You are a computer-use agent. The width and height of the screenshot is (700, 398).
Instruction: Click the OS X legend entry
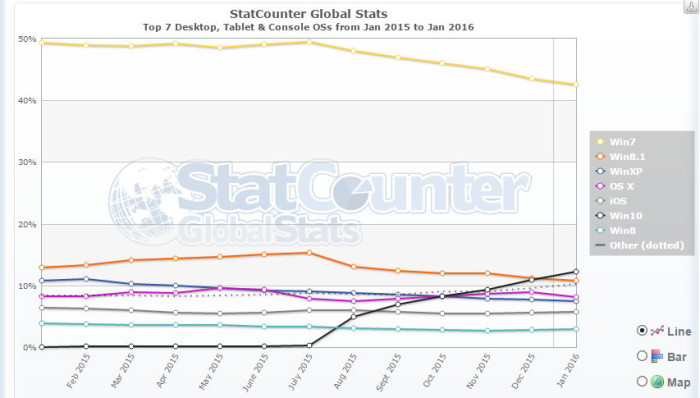tap(615, 186)
